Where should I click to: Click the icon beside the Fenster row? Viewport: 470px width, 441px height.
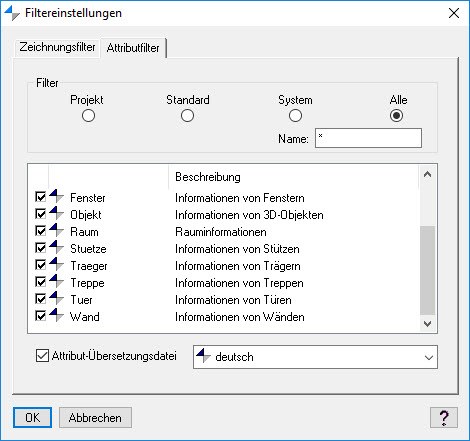pos(56,196)
